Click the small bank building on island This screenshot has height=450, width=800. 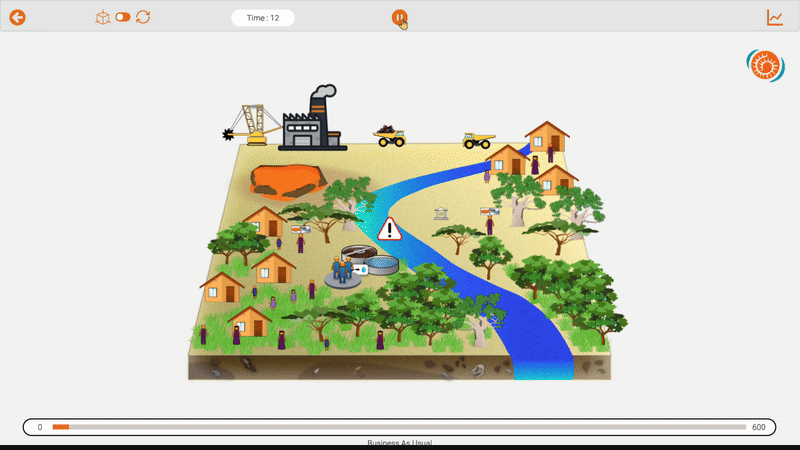pyautogui.click(x=441, y=213)
